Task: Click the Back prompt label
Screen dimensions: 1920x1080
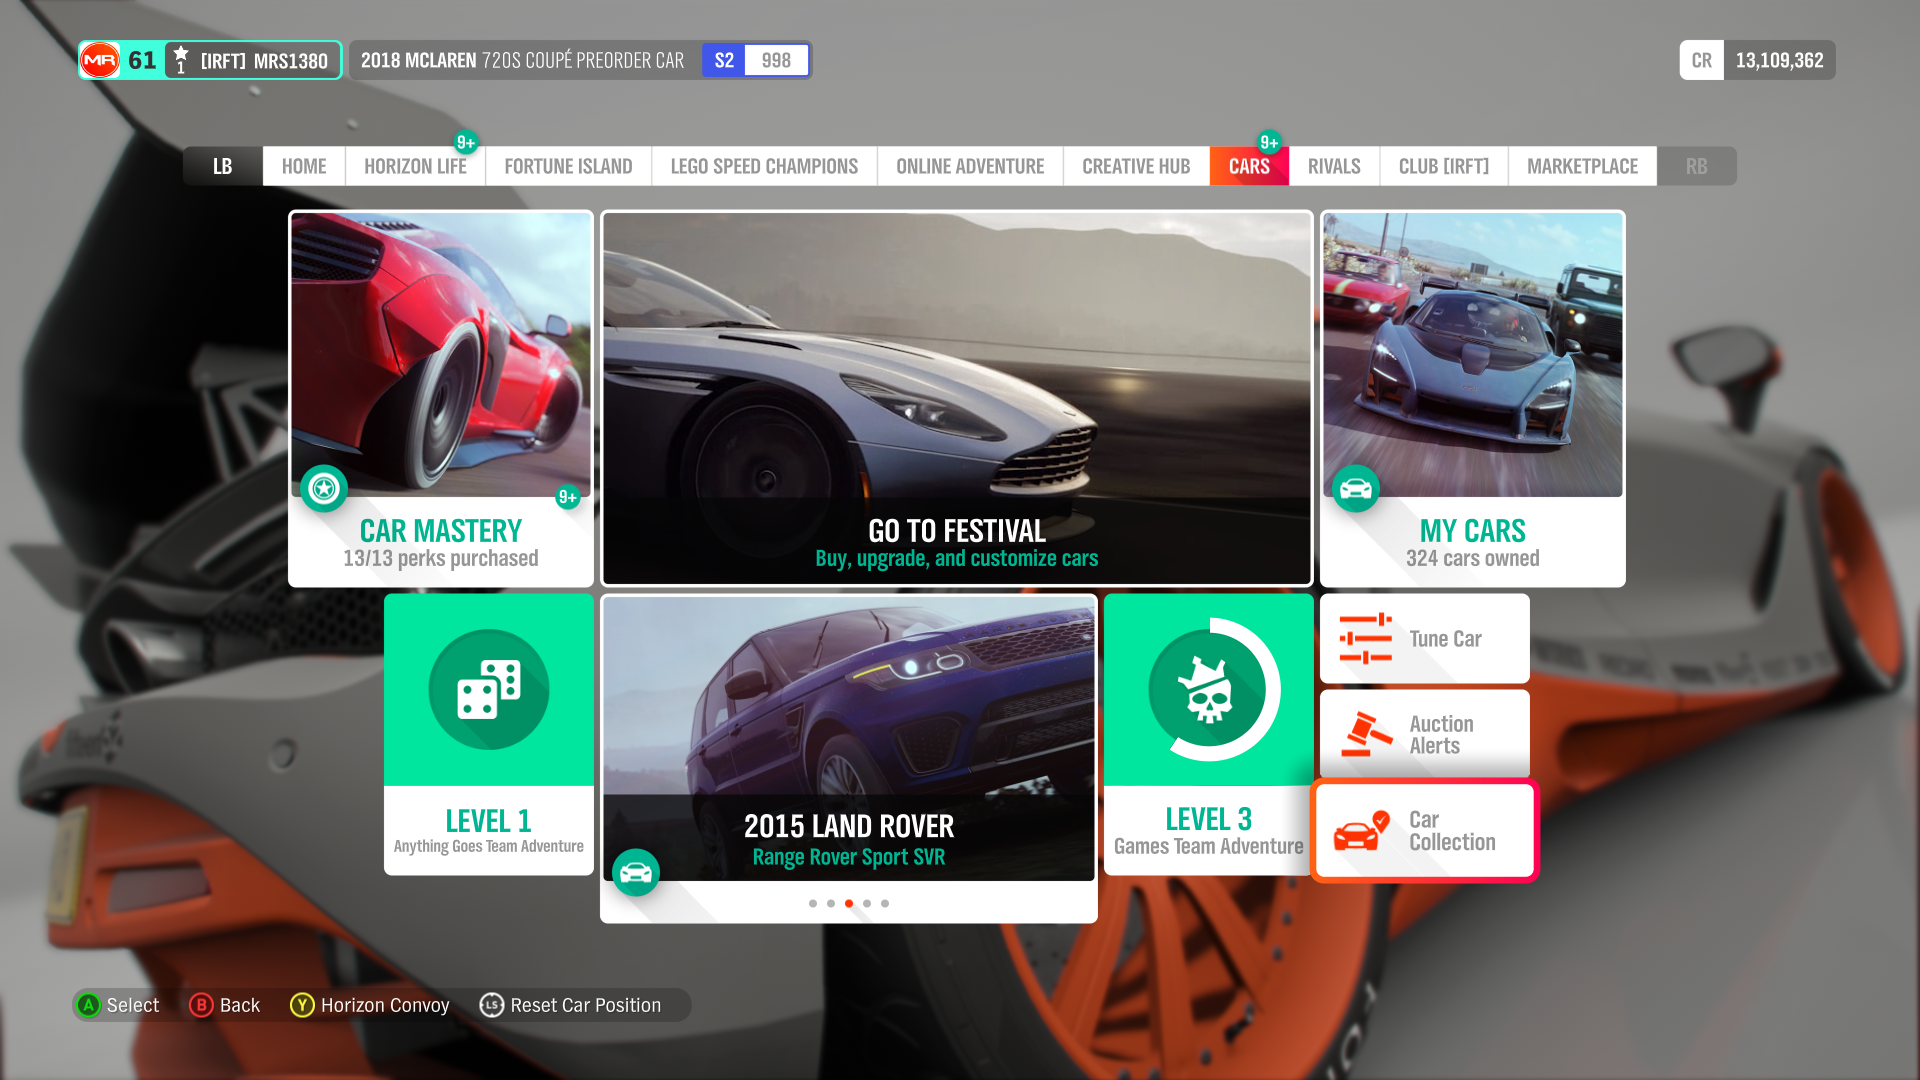Action: point(240,1005)
